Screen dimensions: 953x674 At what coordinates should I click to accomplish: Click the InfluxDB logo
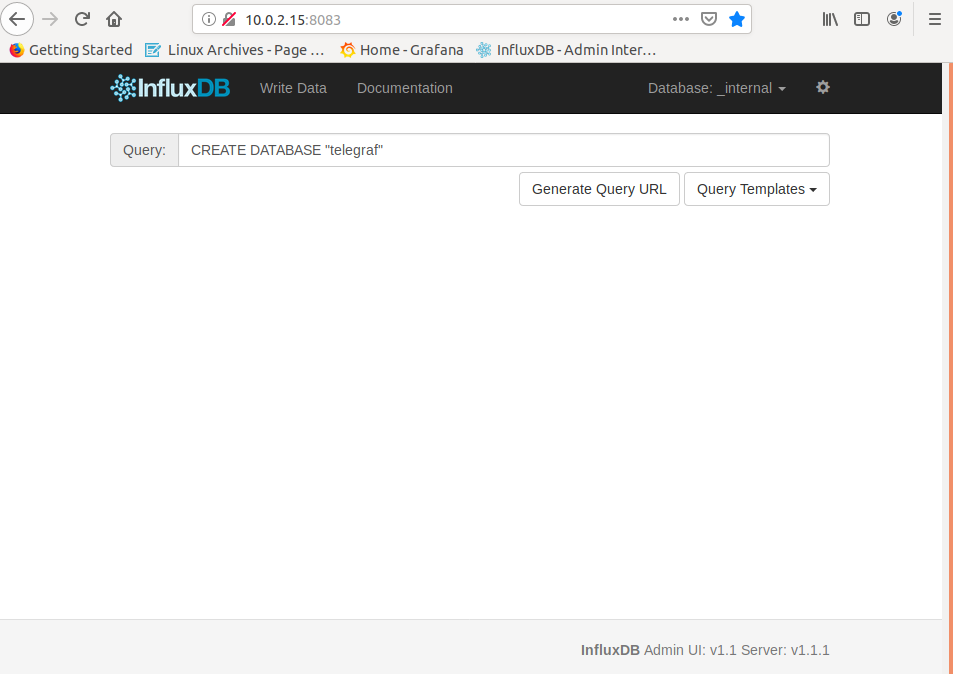tap(170, 88)
